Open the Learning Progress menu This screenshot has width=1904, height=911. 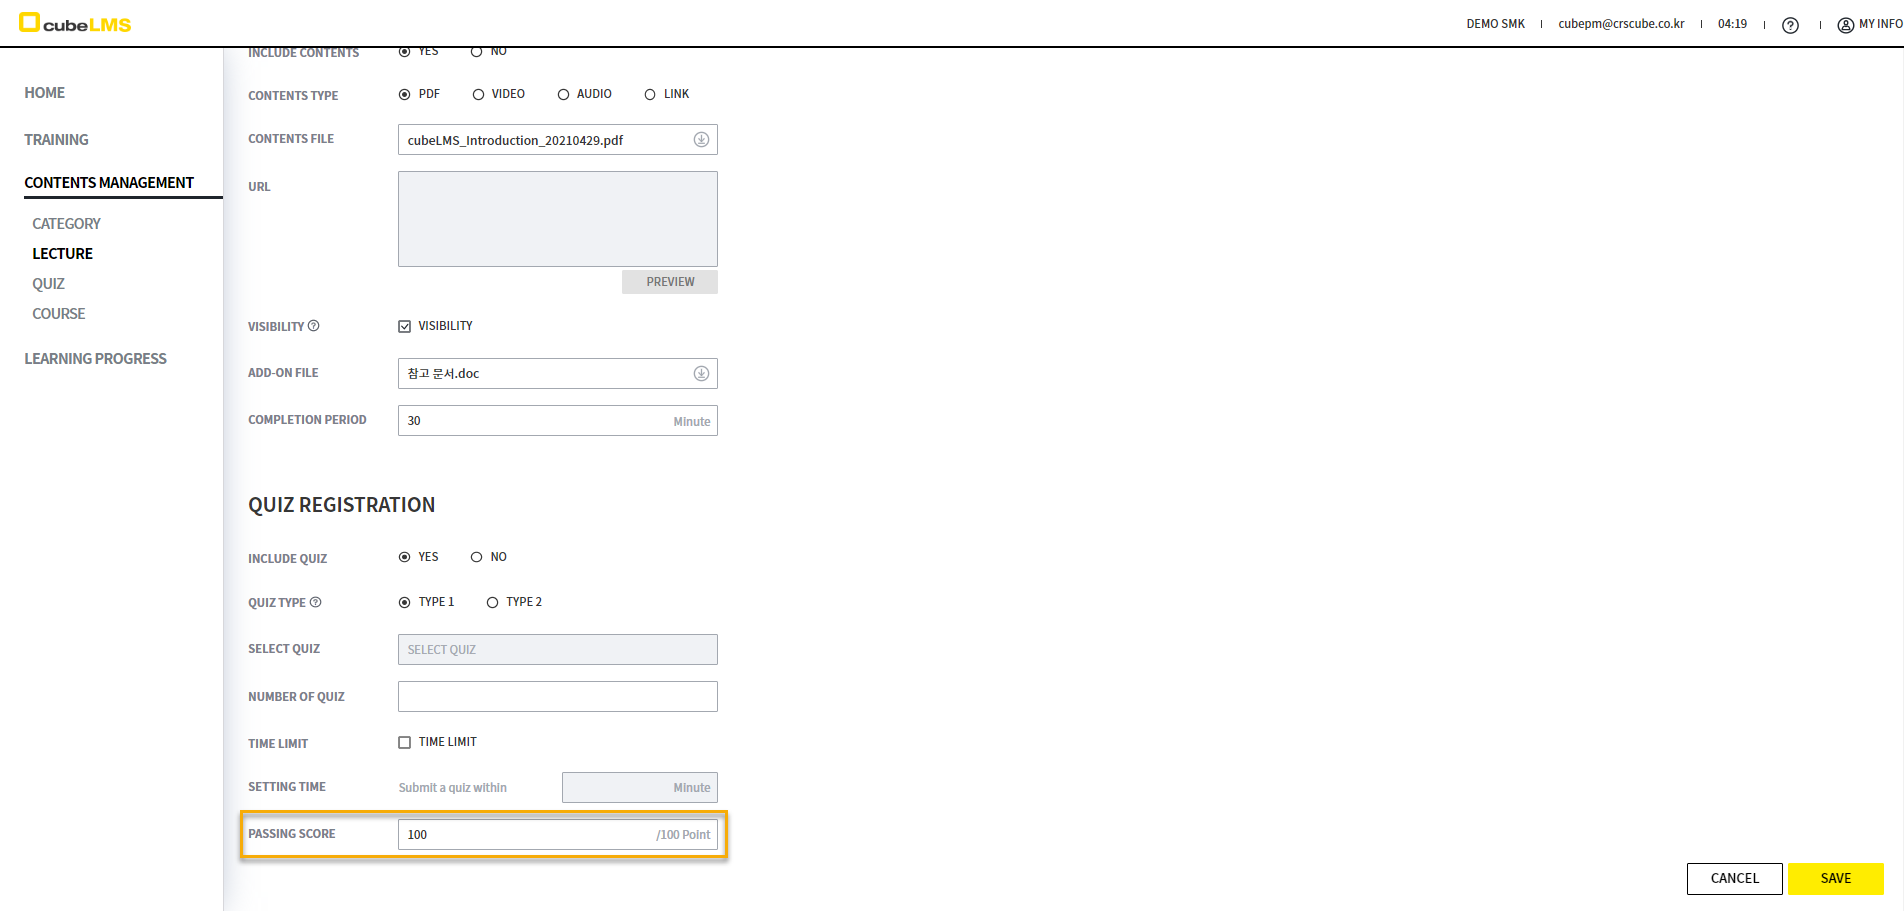(x=95, y=359)
